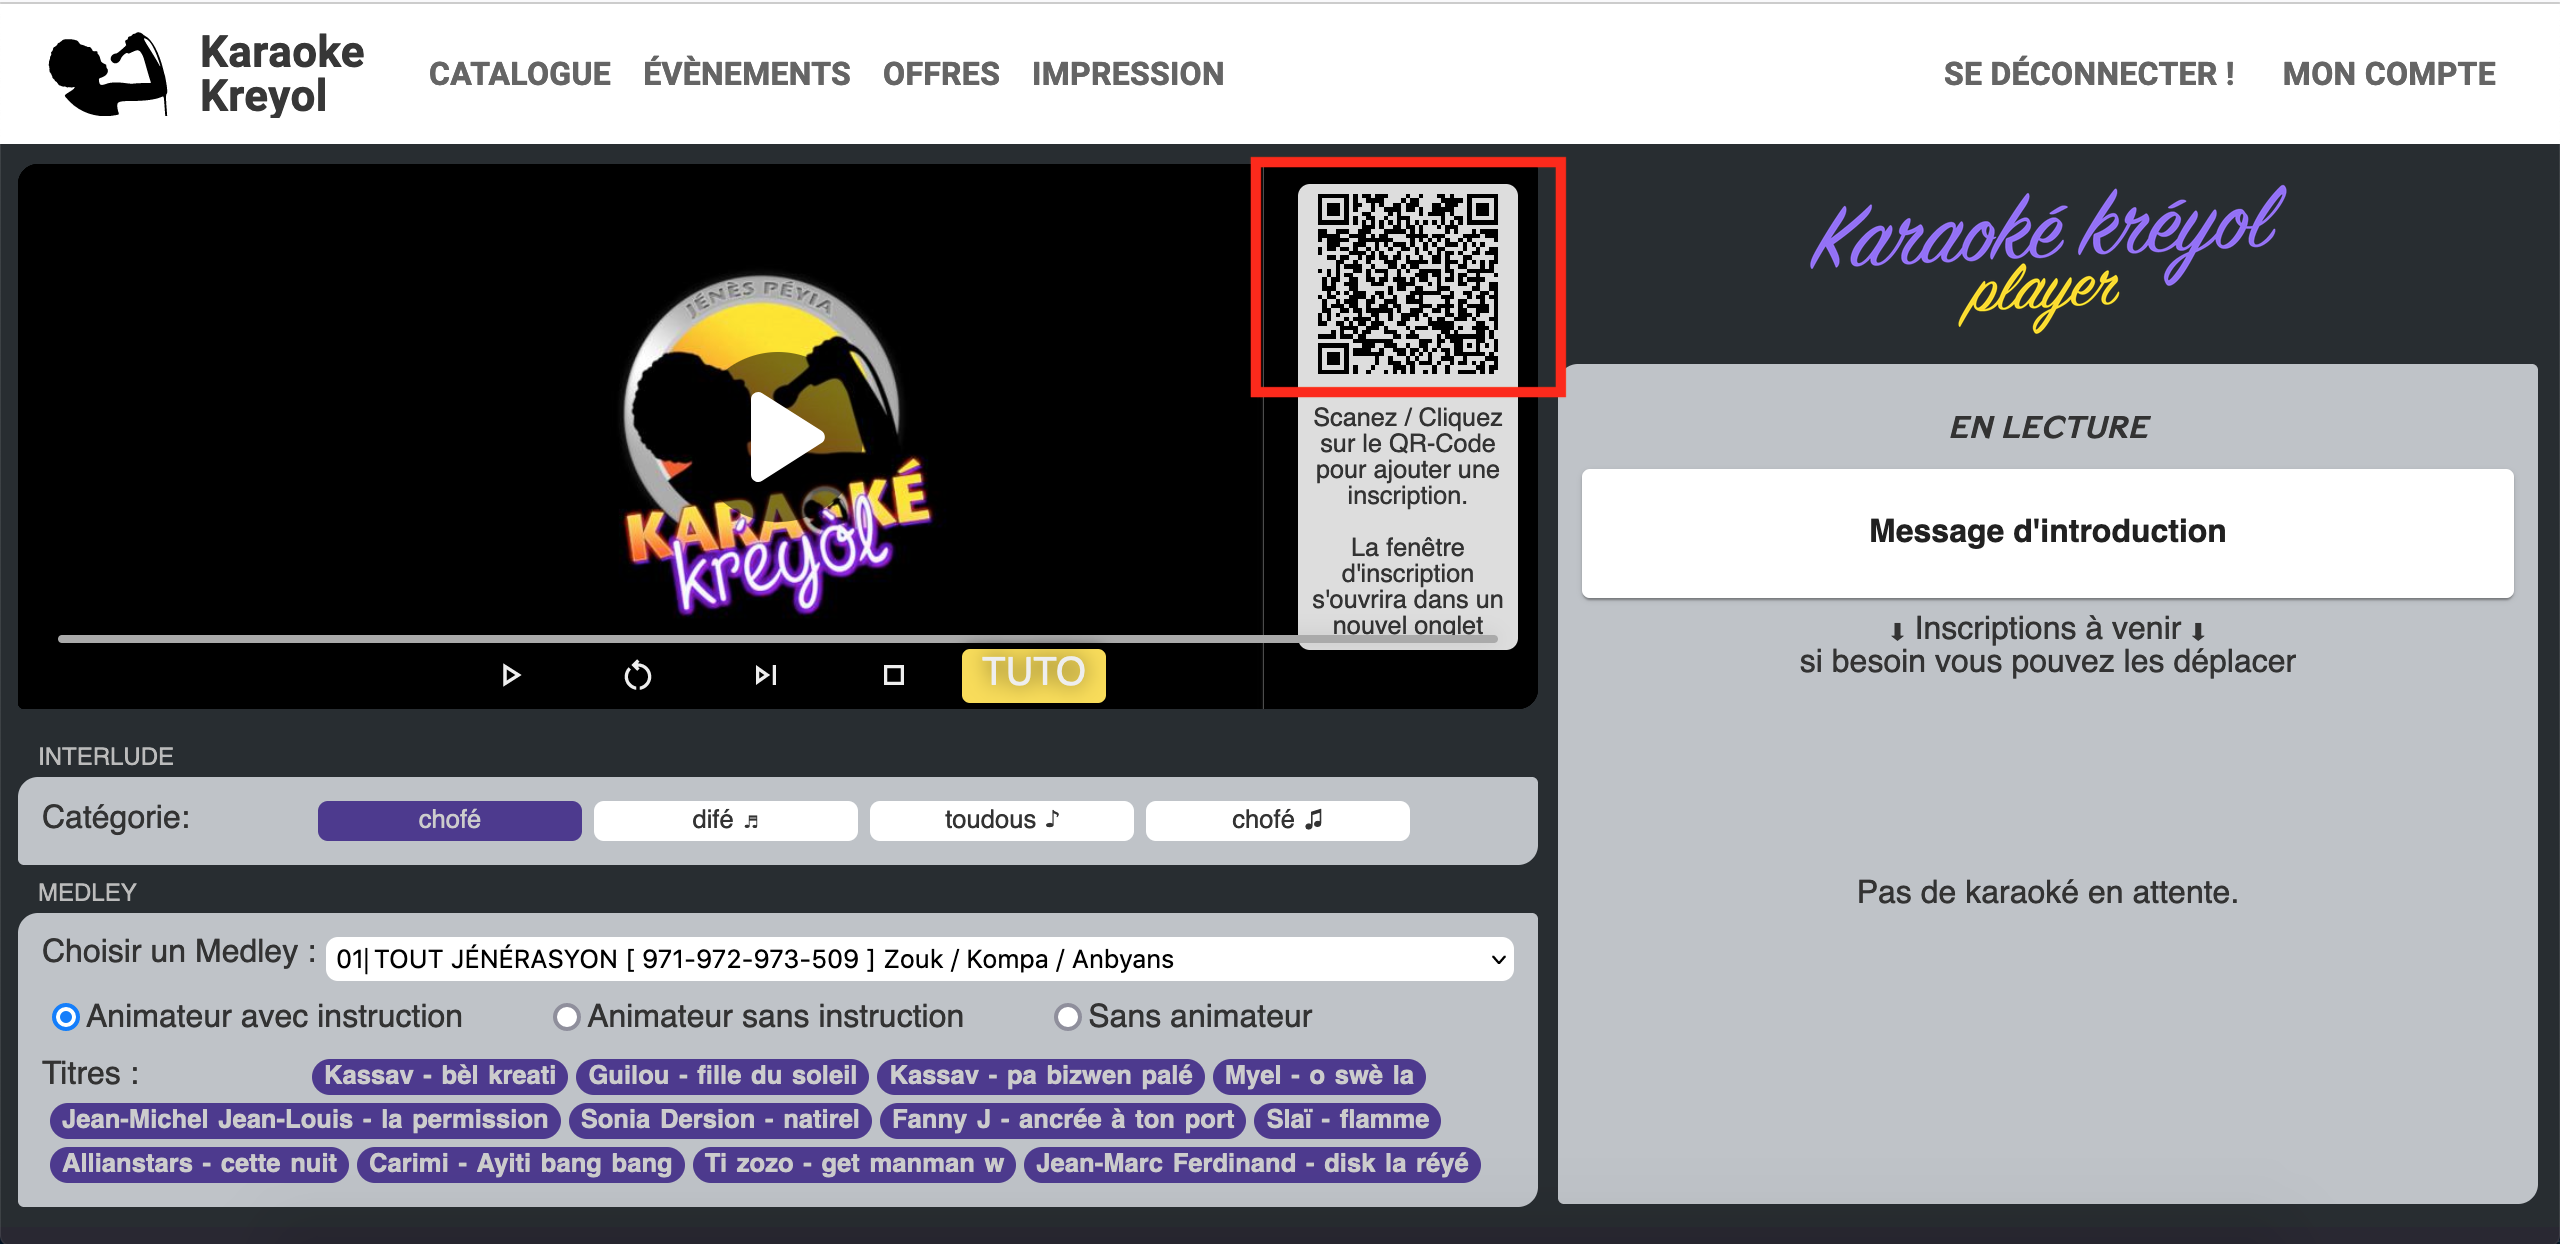The image size is (2560, 1244).
Task: Open the CATALOGUE menu
Action: point(520,74)
